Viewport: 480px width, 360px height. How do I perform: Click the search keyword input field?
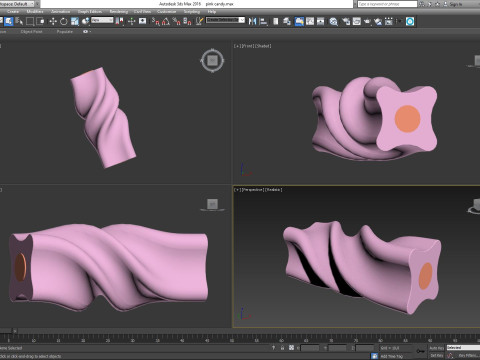(x=387, y=4)
